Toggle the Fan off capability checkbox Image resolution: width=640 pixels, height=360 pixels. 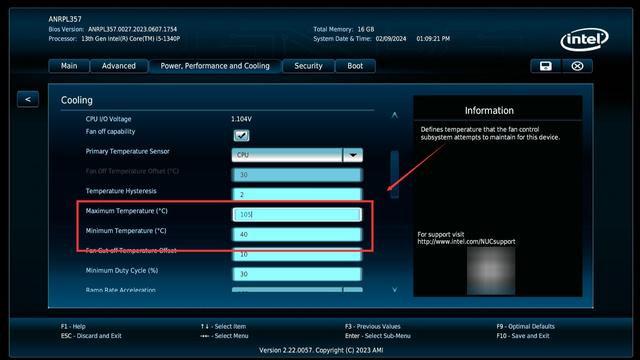(241, 136)
